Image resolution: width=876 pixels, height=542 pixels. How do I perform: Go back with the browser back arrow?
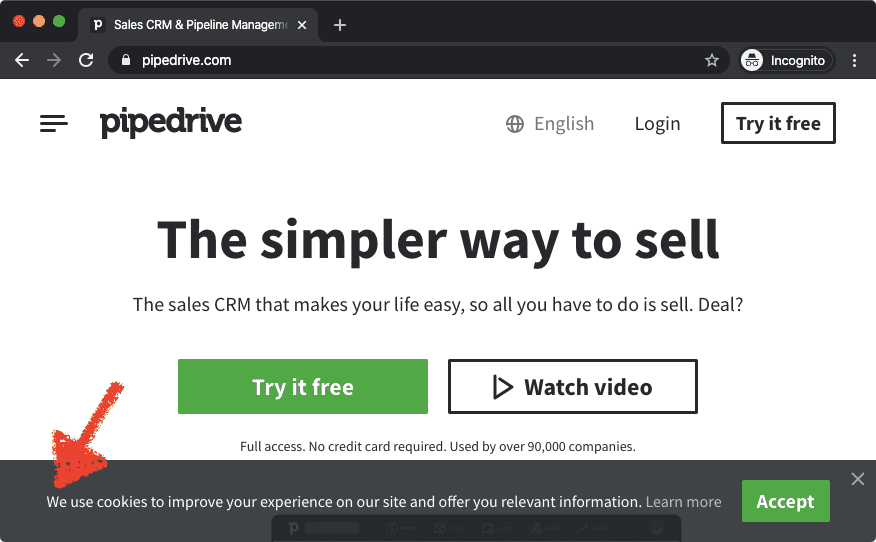22,60
